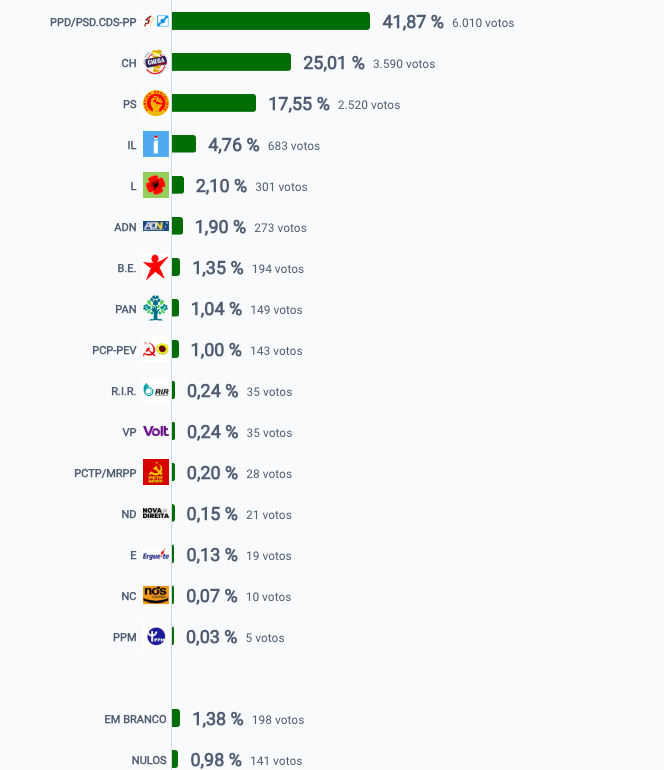This screenshot has height=770, width=664.
Task: Click the PPD/PSD.CDS-PP green result bar
Action: point(271,21)
